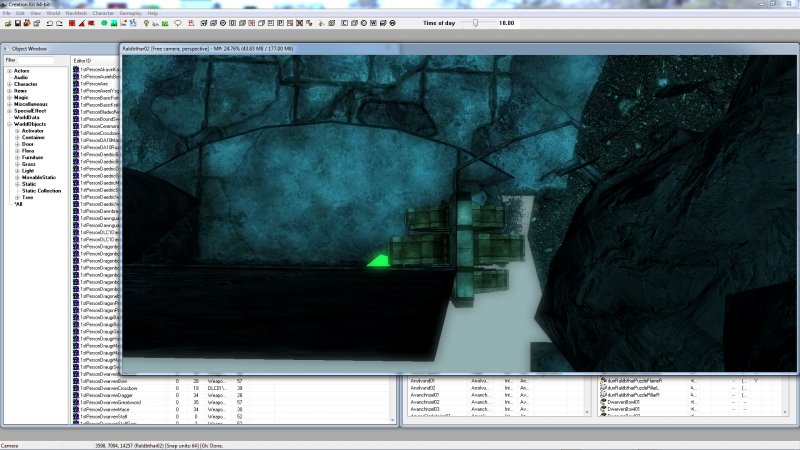
Task: Open the Character menu
Action: pos(103,13)
